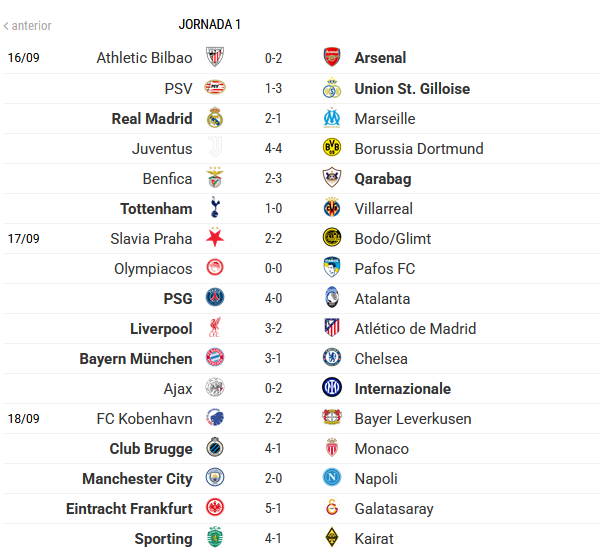Click the Atlético de Madrid team name

click(x=415, y=328)
